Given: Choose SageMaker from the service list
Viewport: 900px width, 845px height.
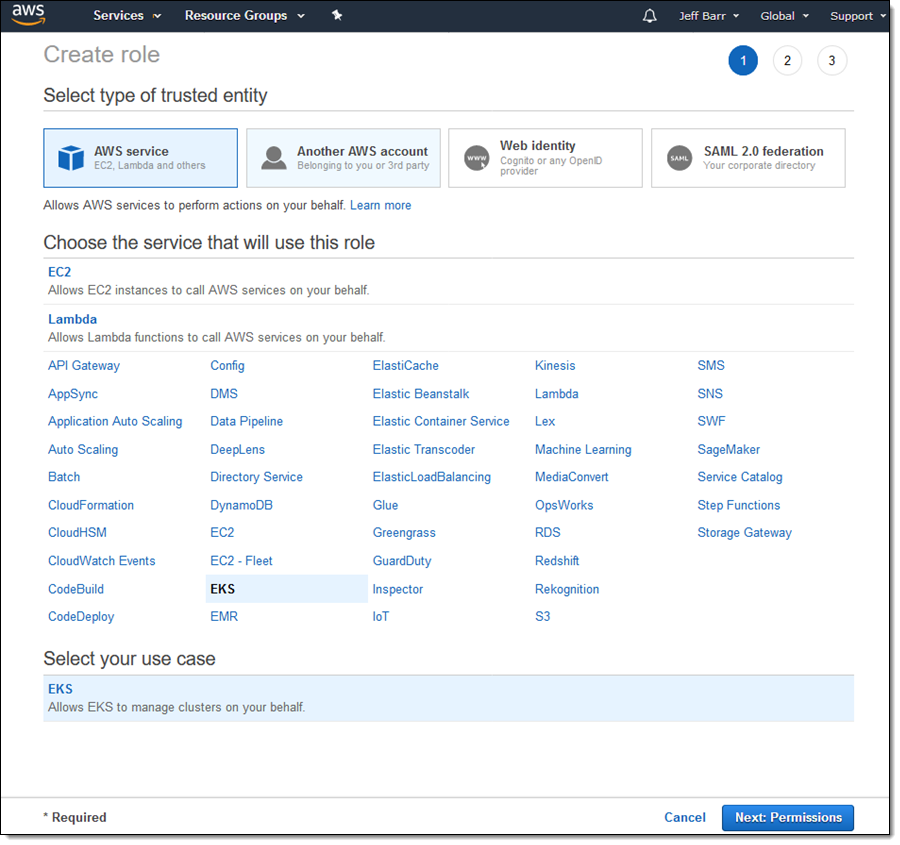Looking at the screenshot, I should (728, 449).
